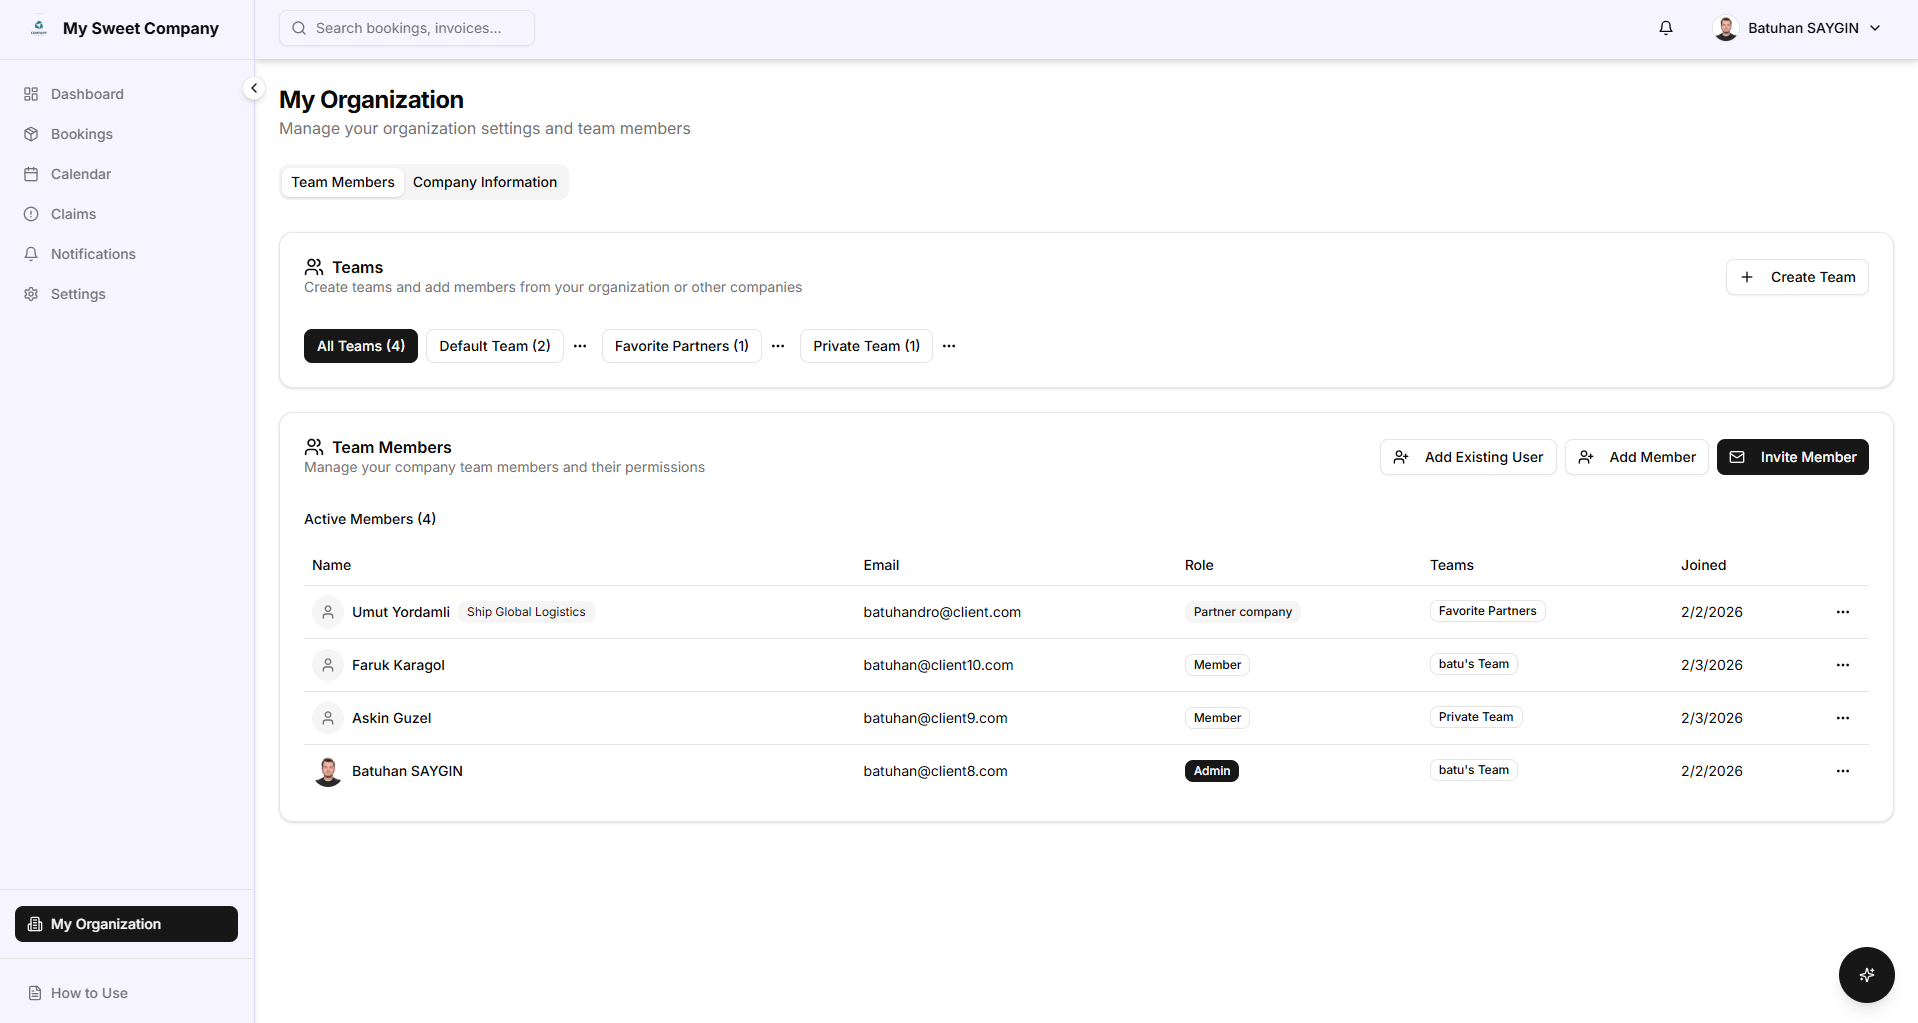Screen dimensions: 1918x1023
Task: Open row actions for Batuhan SAYGIN
Action: [1842, 771]
